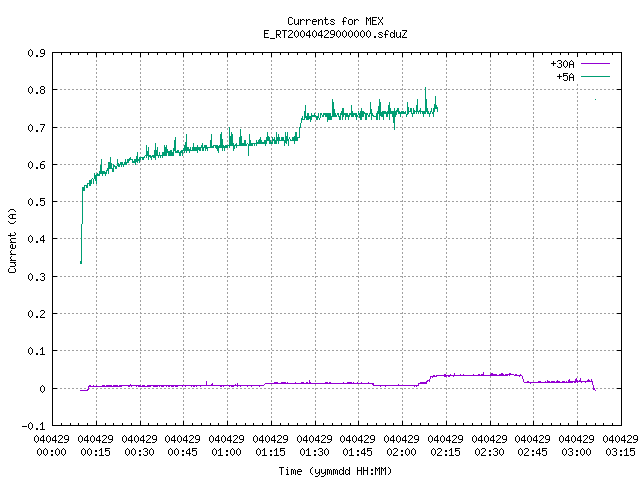Image resolution: width=640 pixels, height=480 pixels.
Task: Click the chart title 'Currents for MEX'
Action: click(x=335, y=21)
